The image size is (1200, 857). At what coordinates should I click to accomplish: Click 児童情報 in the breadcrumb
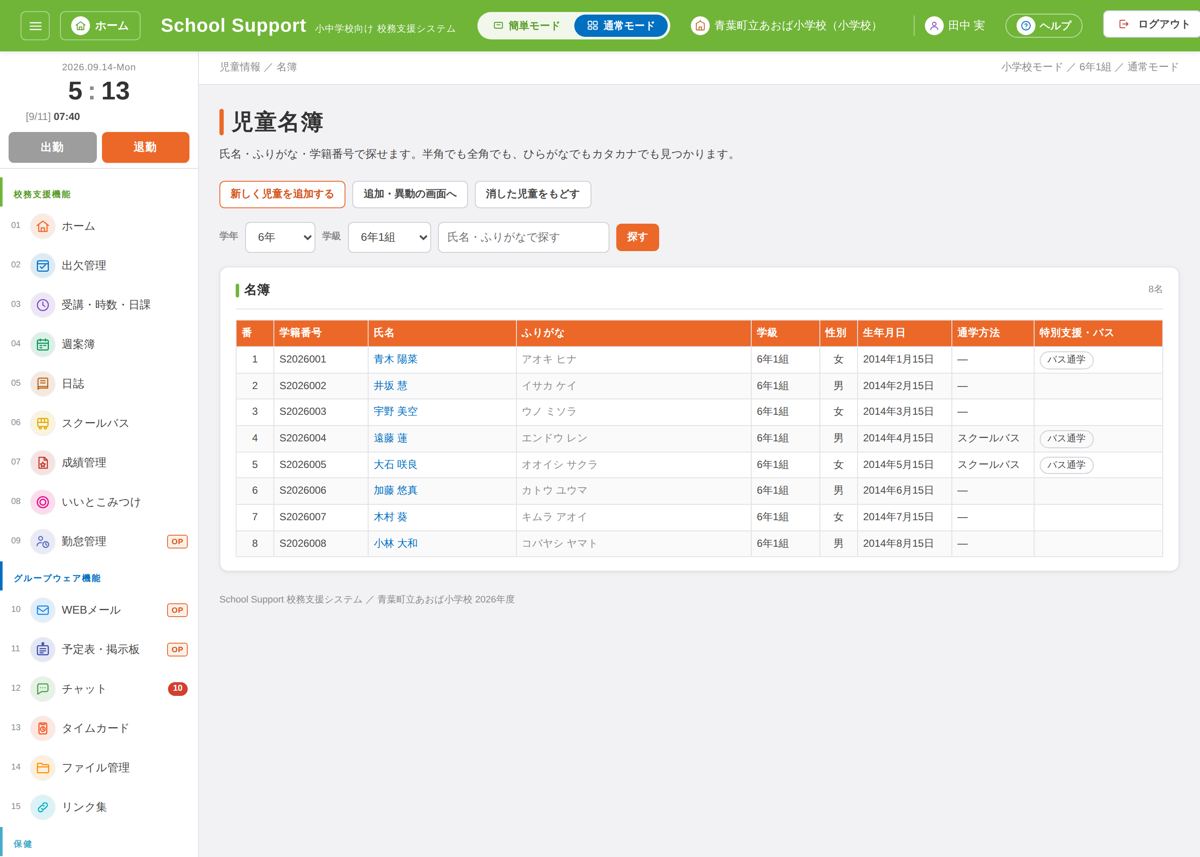coord(240,67)
